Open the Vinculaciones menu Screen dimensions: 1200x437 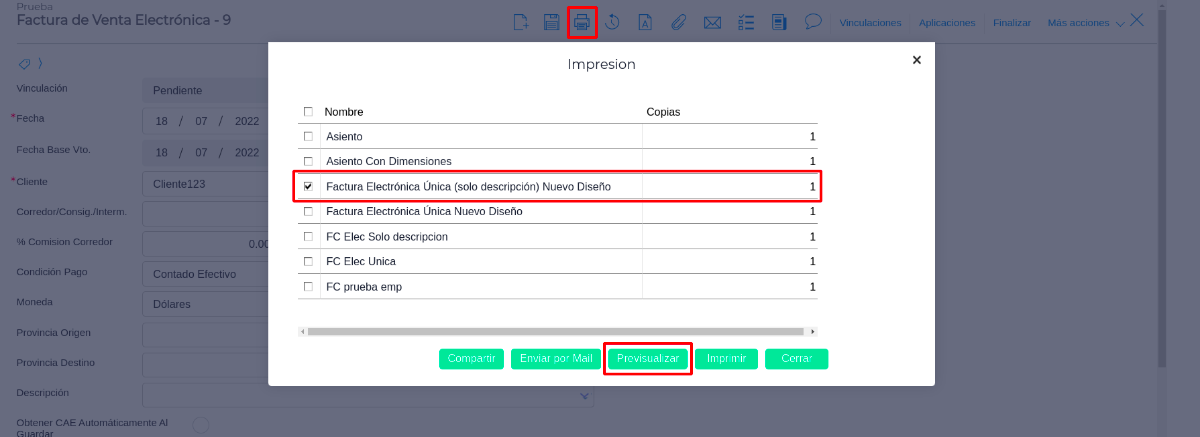(x=870, y=22)
